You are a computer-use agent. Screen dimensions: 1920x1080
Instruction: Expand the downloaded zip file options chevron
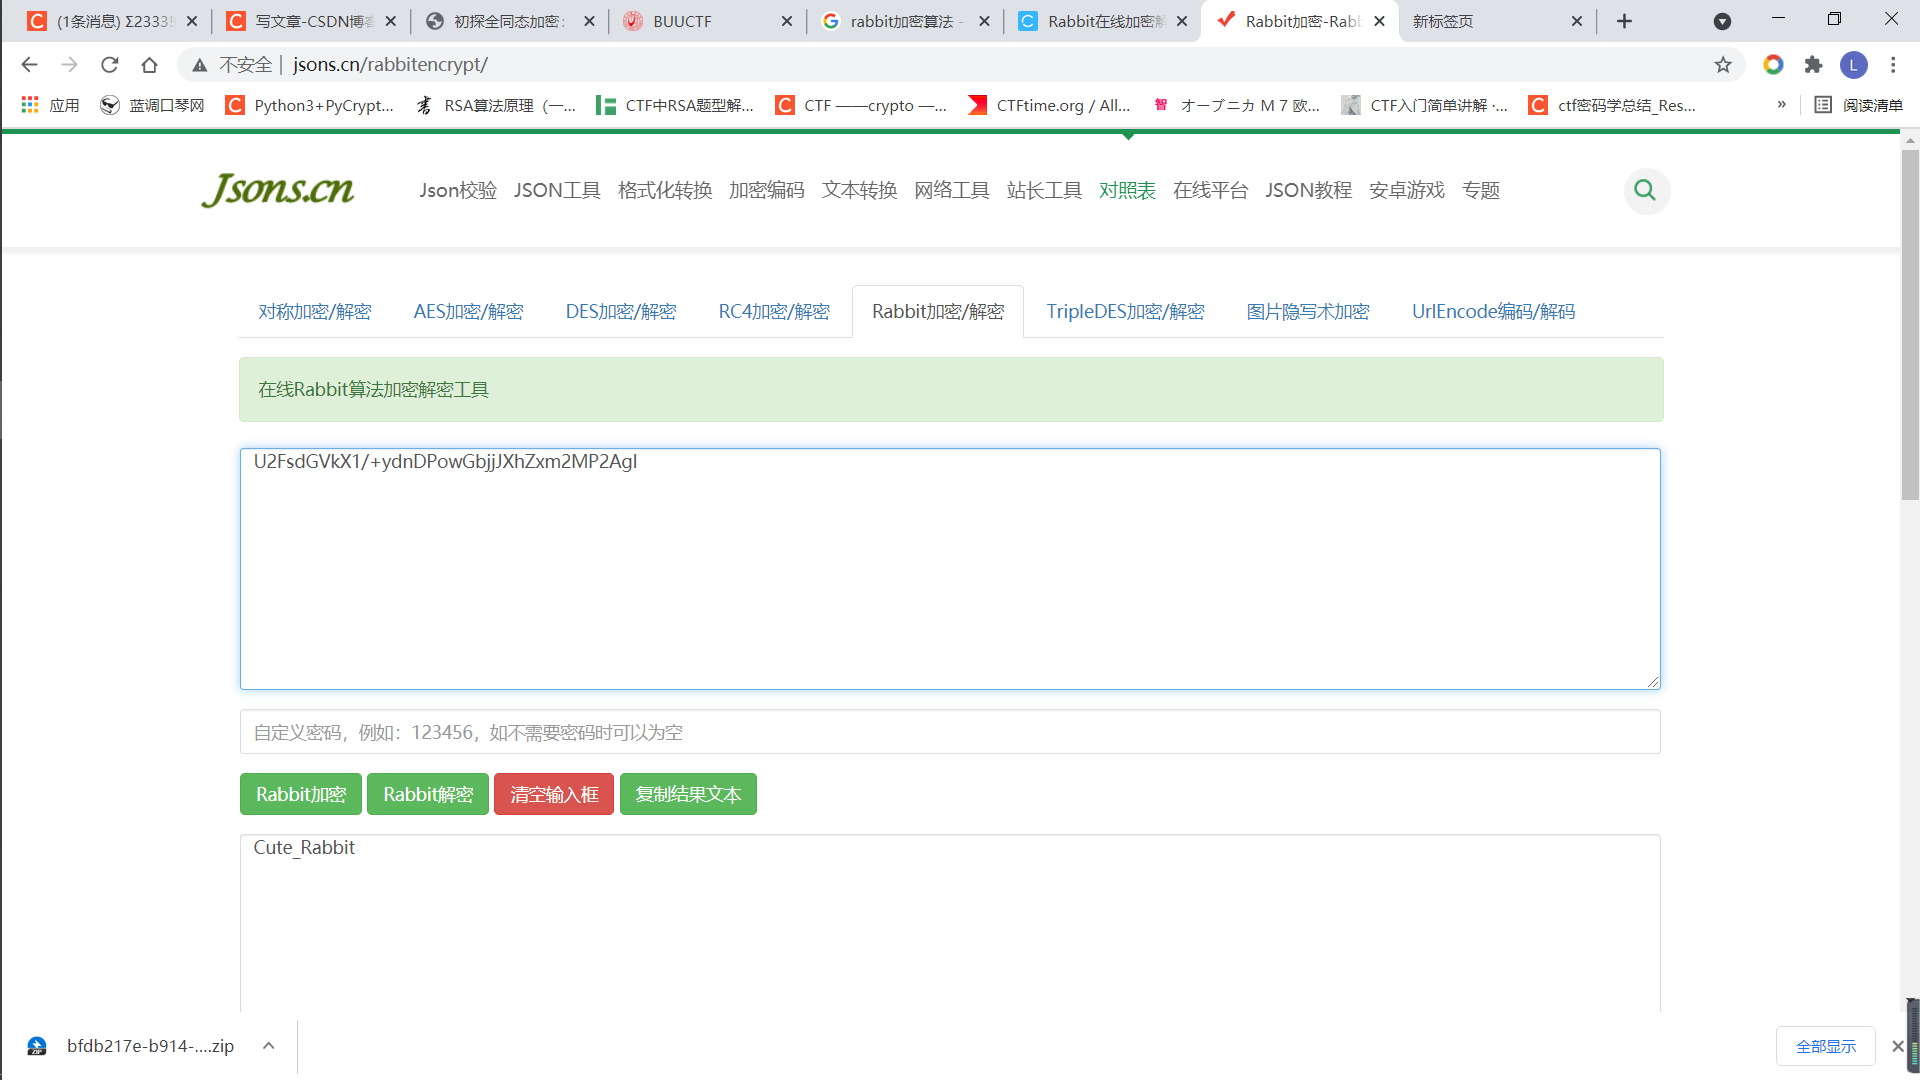[268, 1045]
